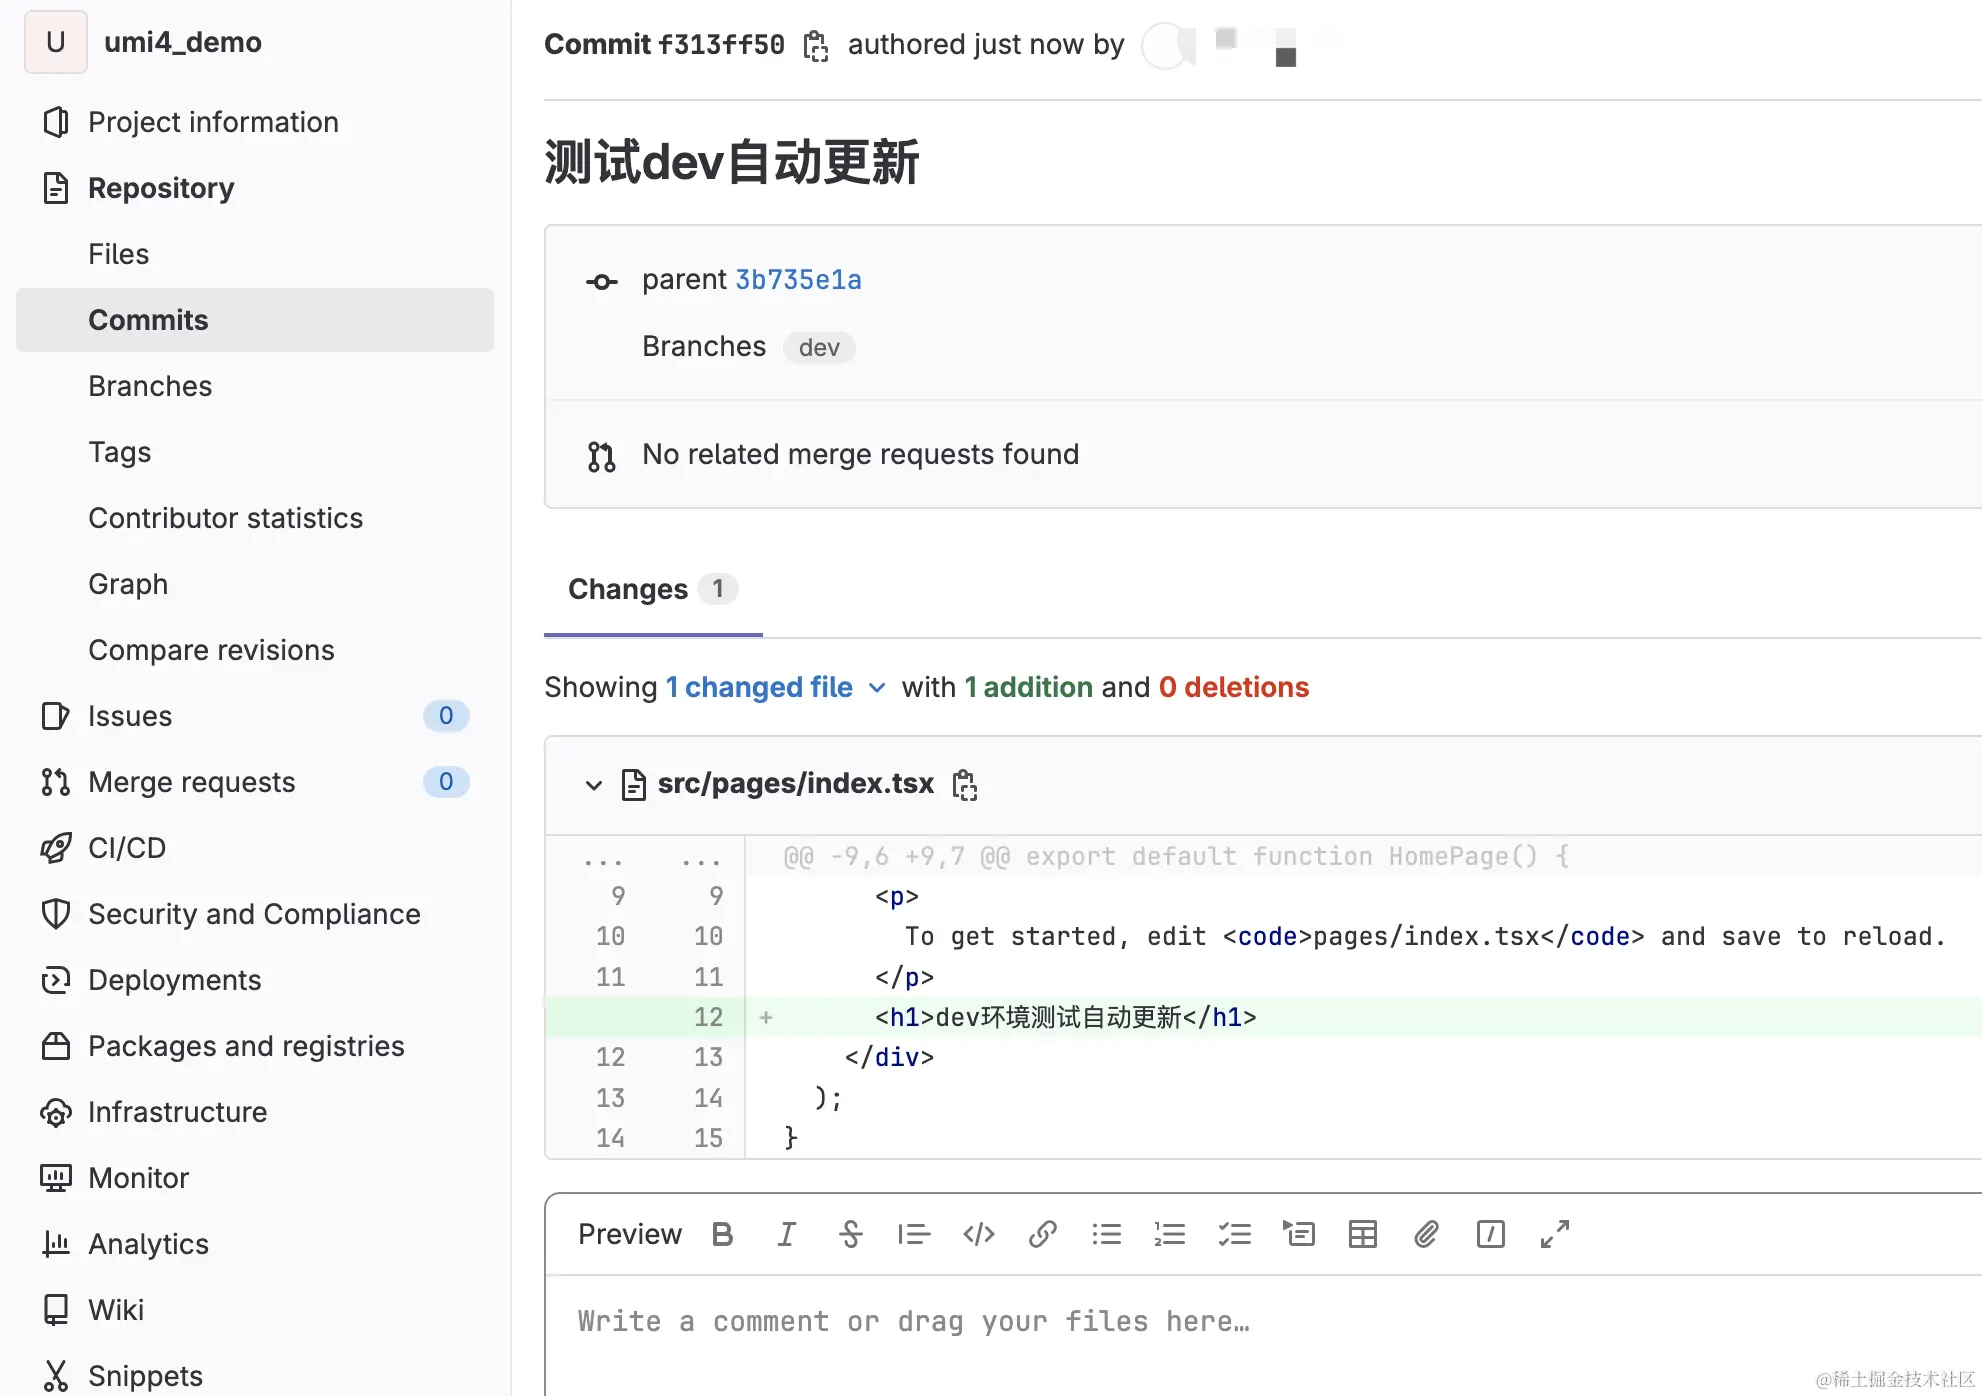Open parent commit 3b735e1a
This screenshot has height=1396, width=1982.
pyautogui.click(x=798, y=280)
